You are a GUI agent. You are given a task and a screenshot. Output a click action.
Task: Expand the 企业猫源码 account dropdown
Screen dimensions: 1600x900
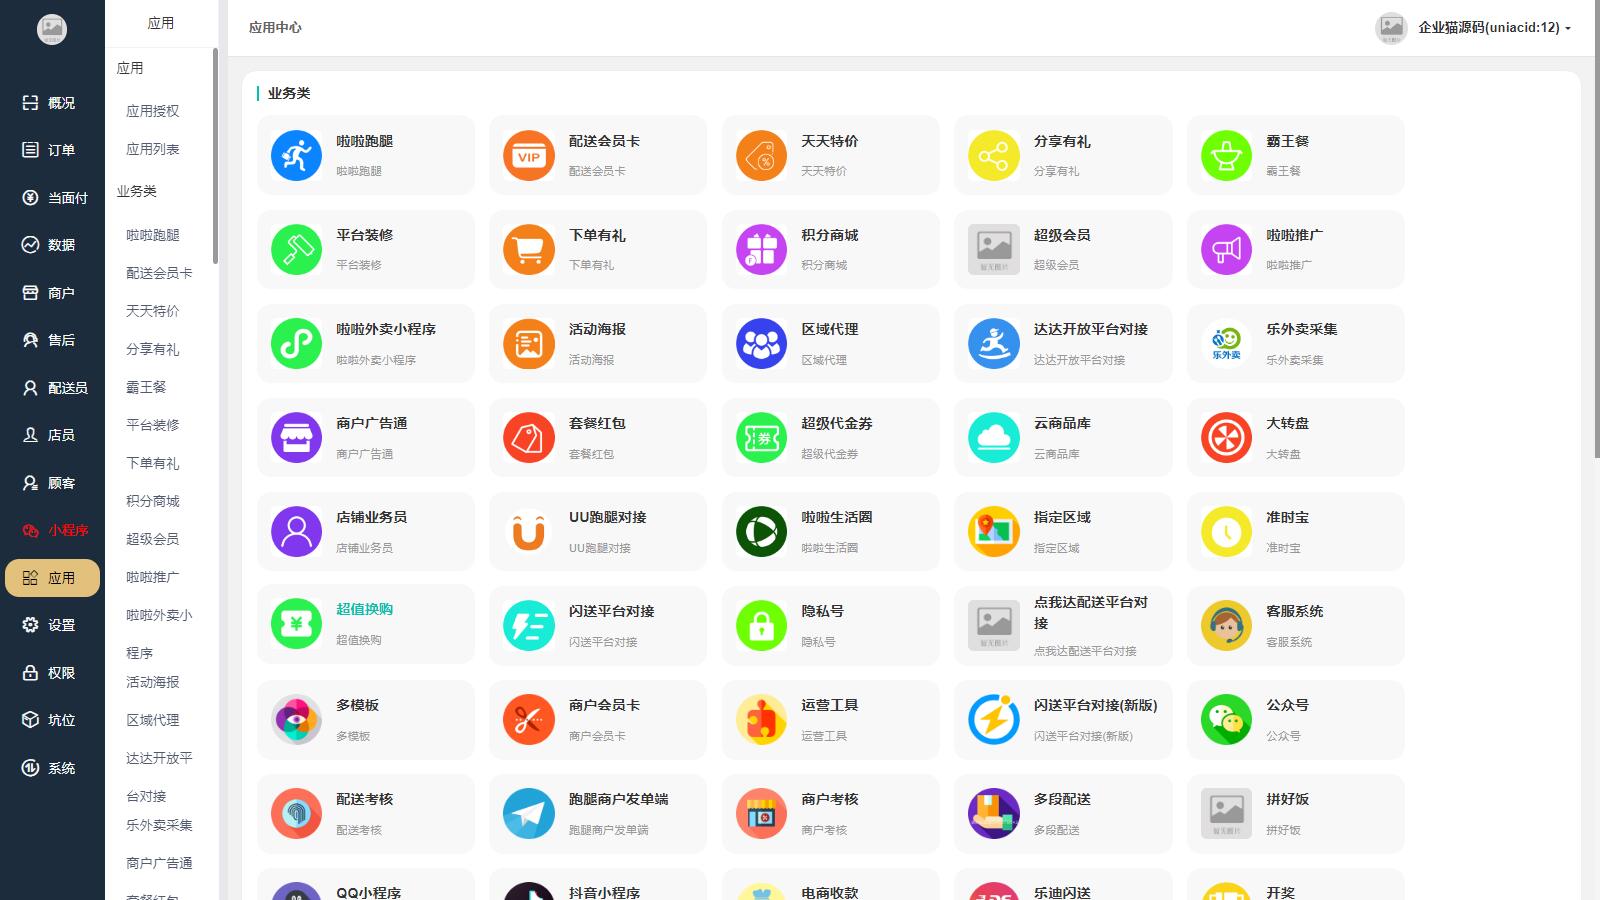pos(1493,28)
